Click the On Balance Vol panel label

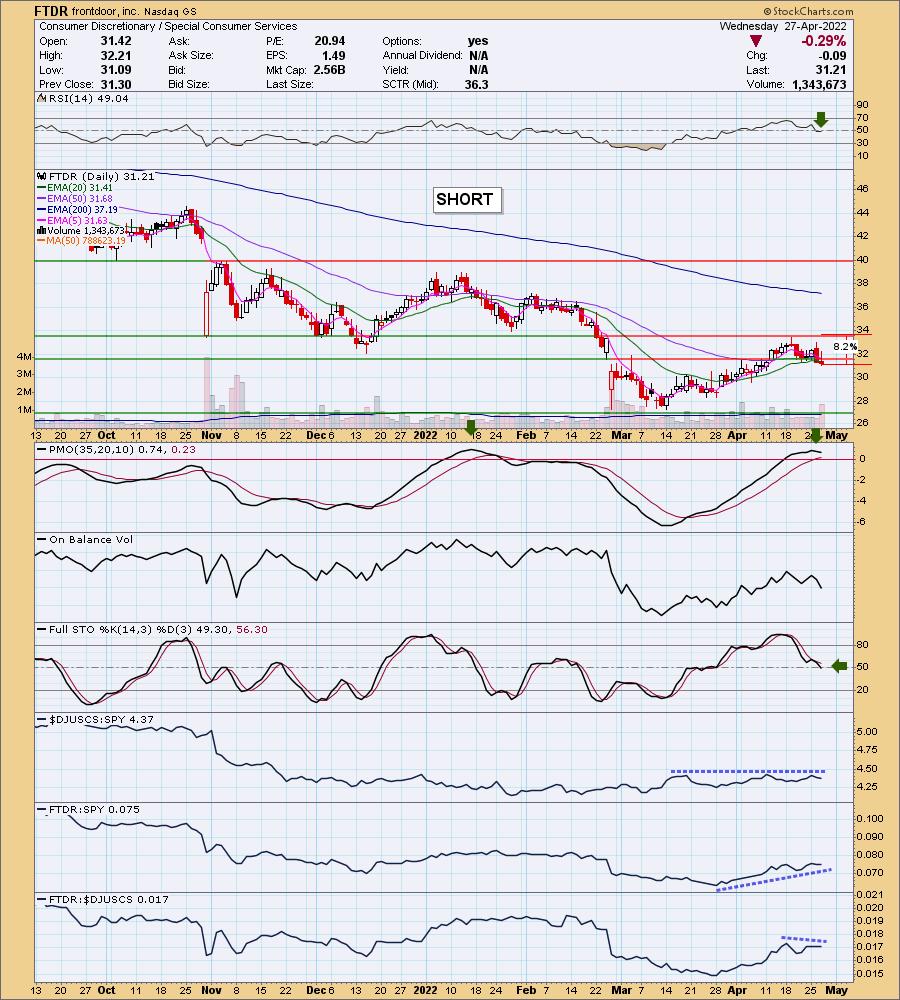(x=91, y=540)
